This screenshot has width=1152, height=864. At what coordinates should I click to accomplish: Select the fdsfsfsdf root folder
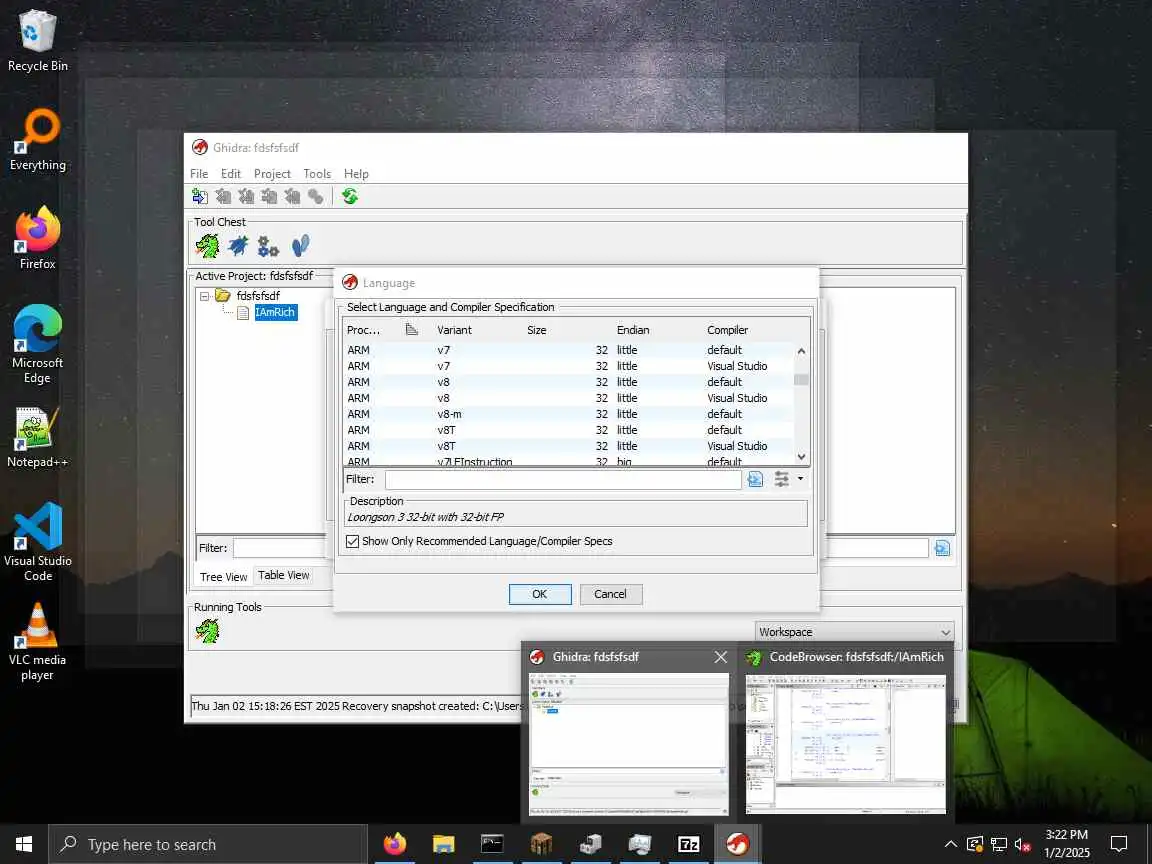click(258, 296)
